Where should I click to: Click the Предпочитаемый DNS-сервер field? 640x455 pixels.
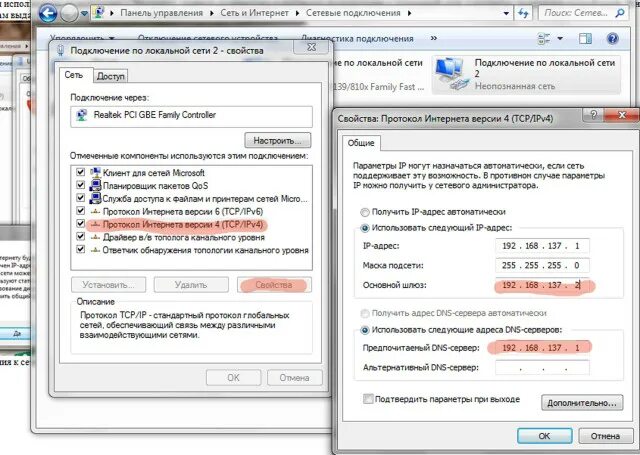pyautogui.click(x=542, y=348)
